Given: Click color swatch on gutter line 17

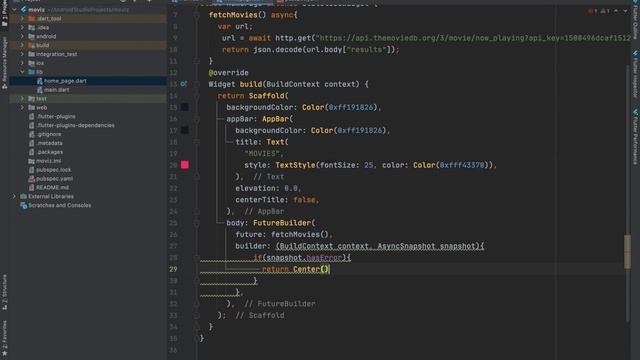Looking at the screenshot, I should (184, 130).
